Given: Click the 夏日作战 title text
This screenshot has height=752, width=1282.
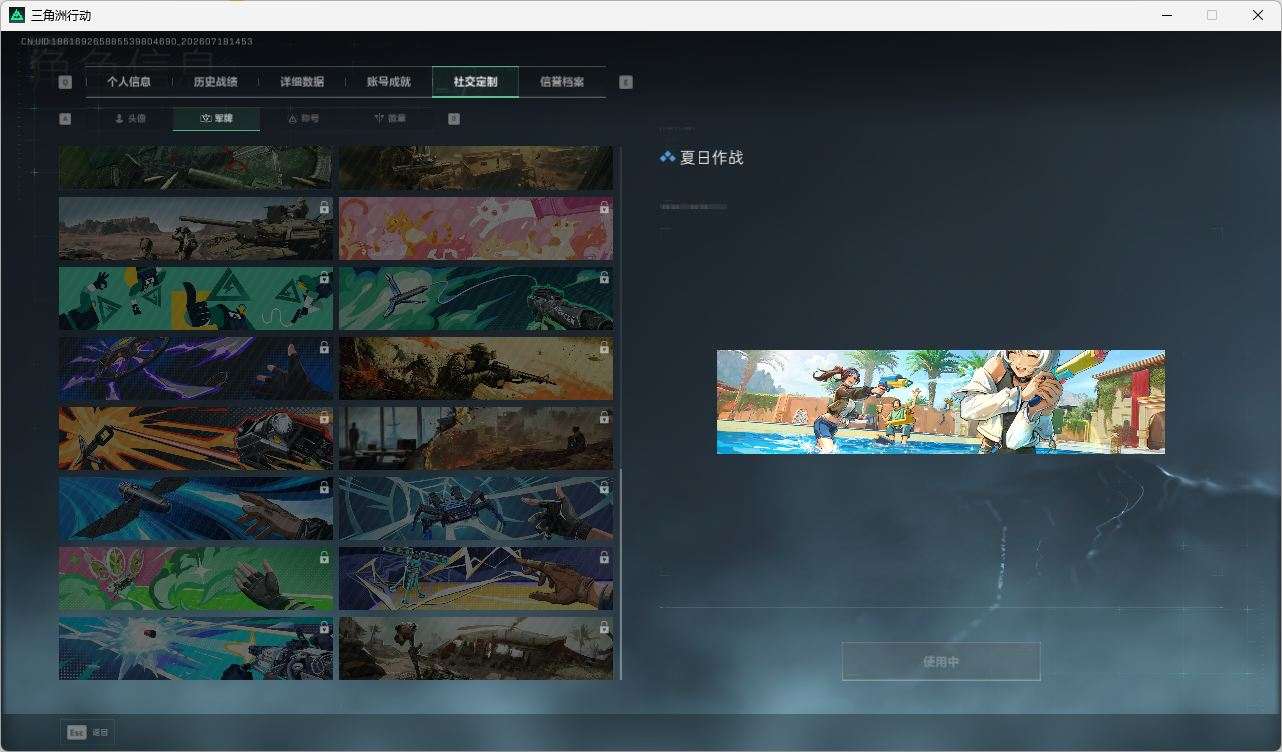Looking at the screenshot, I should [x=712, y=157].
